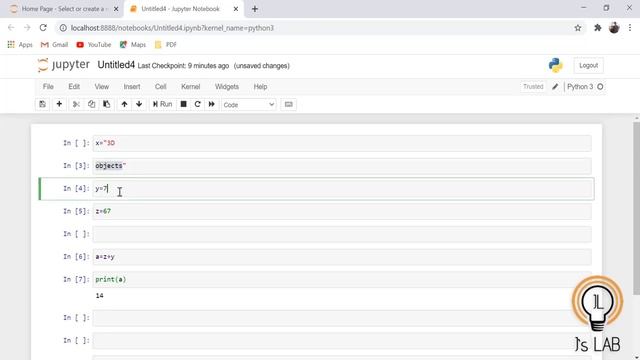This screenshot has width=640, height=360.
Task: Open the browser extensions puzzle icon
Action: [x=598, y=28]
